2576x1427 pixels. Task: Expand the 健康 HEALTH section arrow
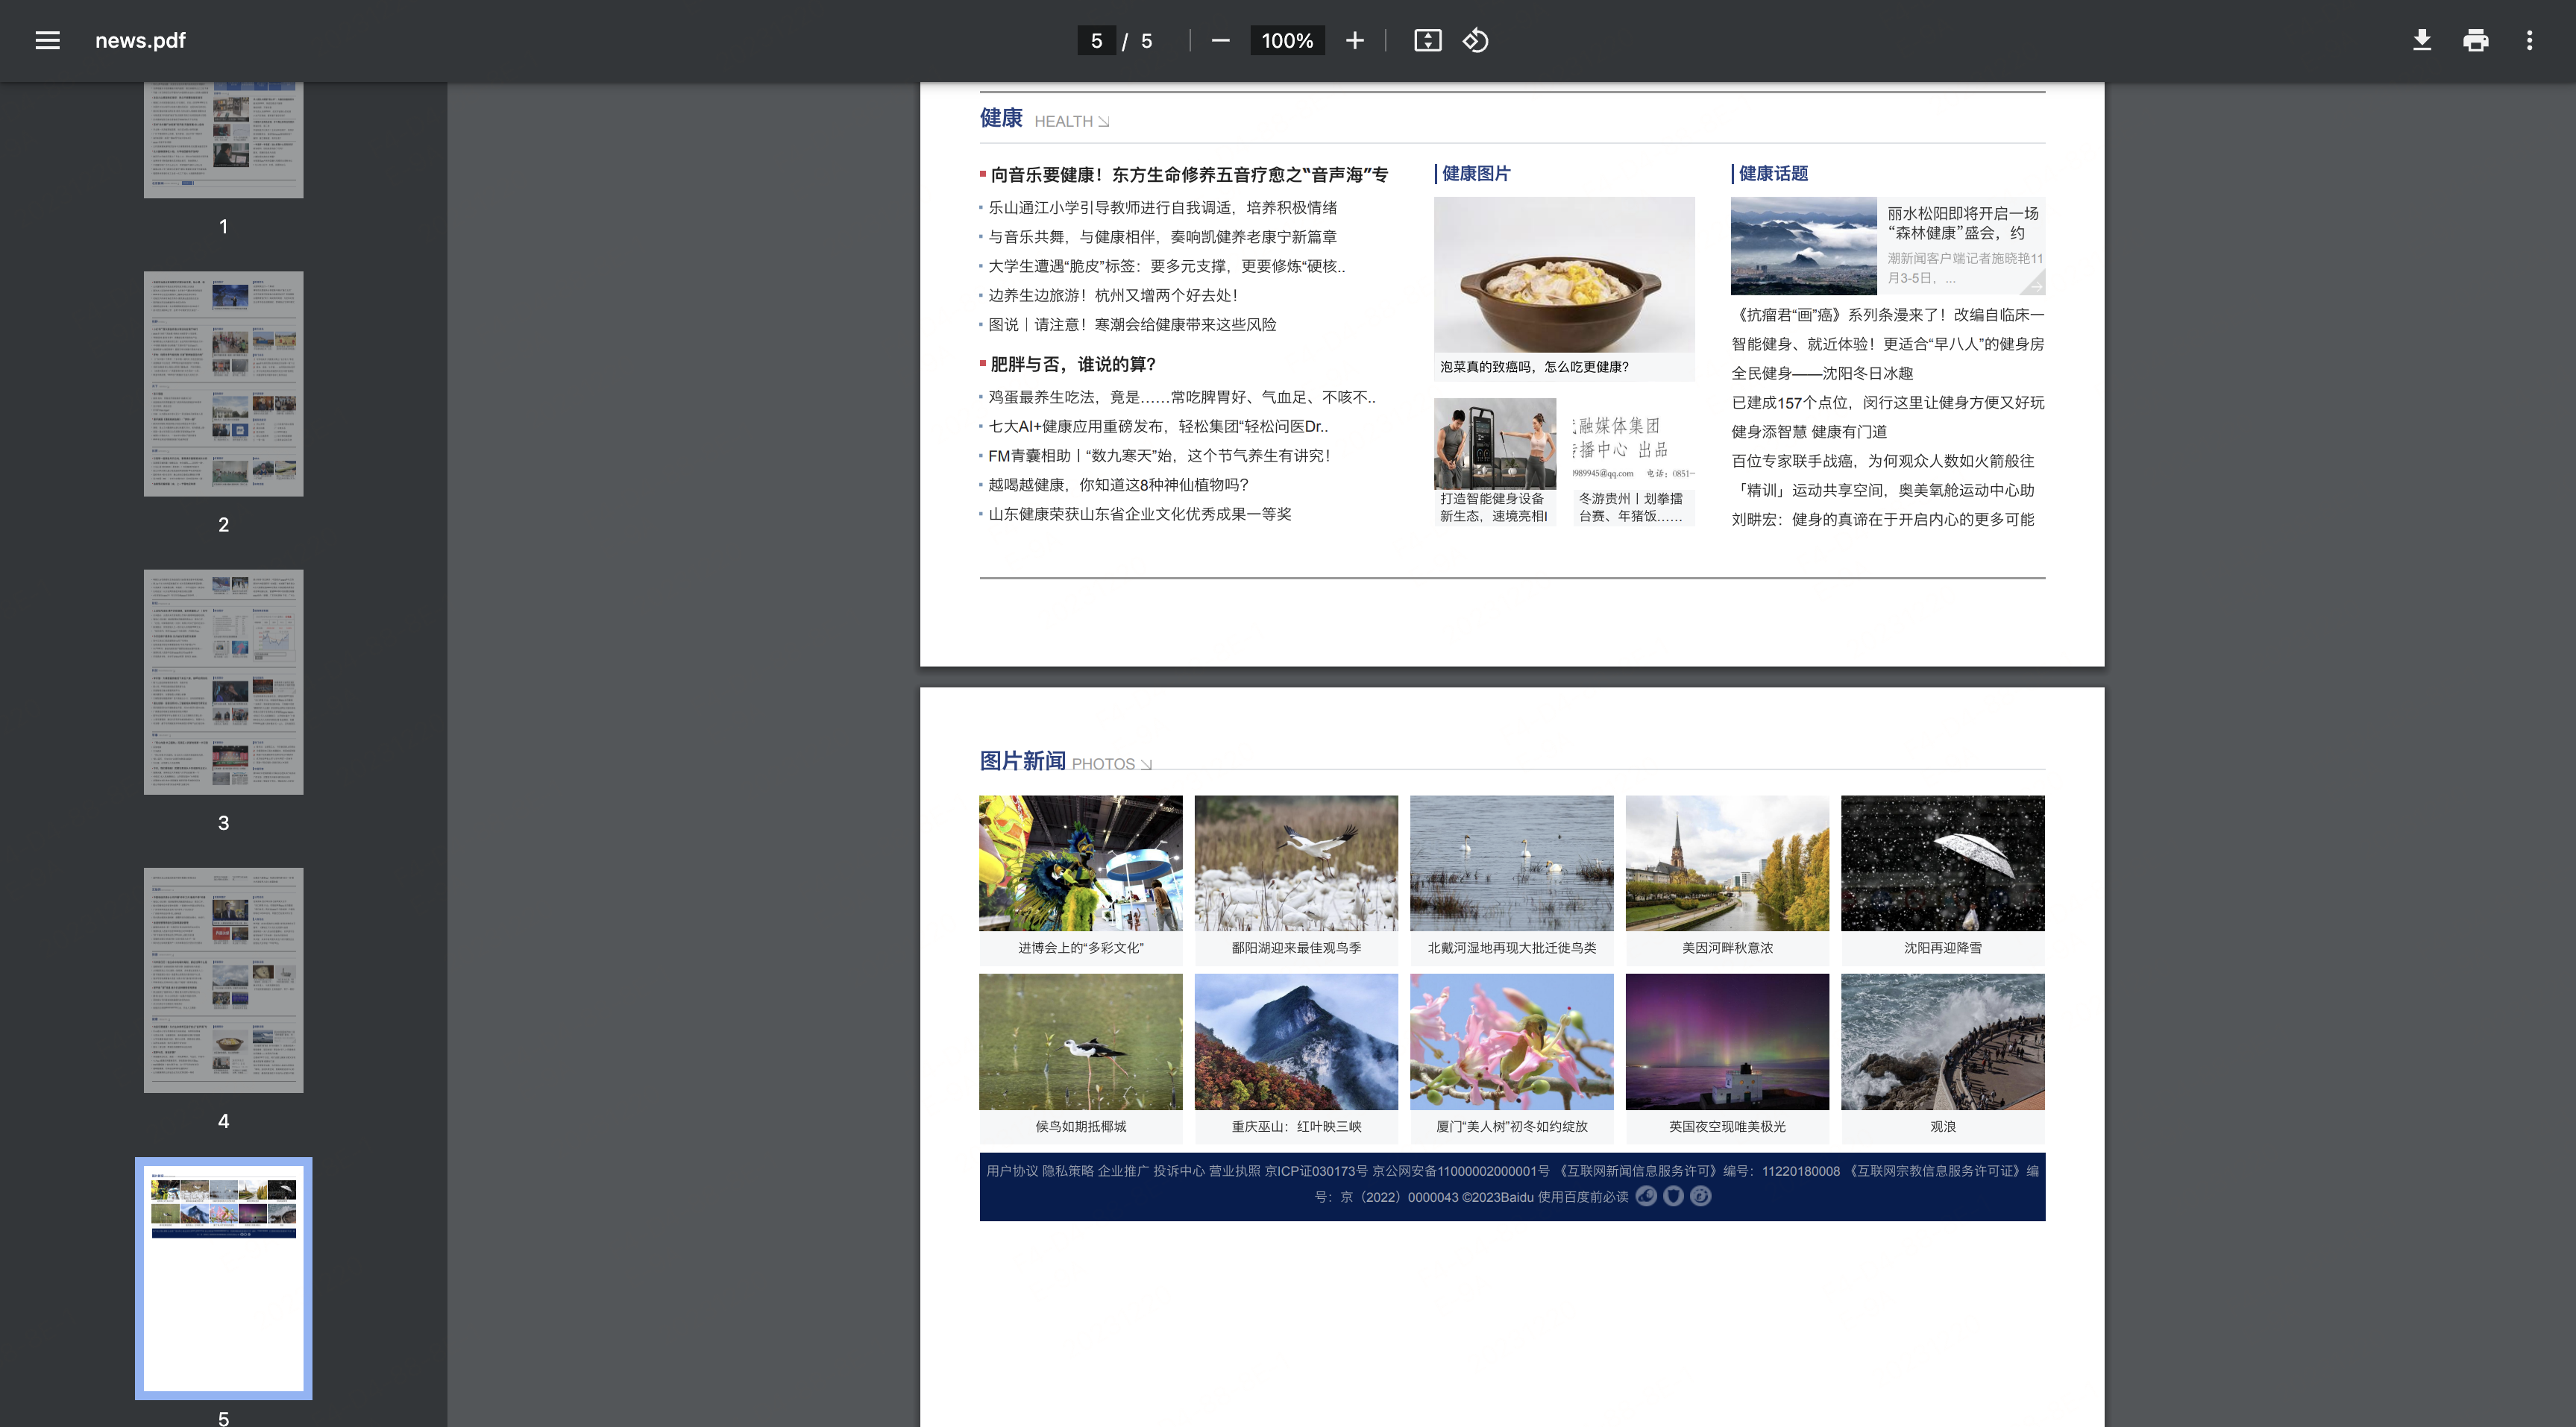click(x=1103, y=122)
